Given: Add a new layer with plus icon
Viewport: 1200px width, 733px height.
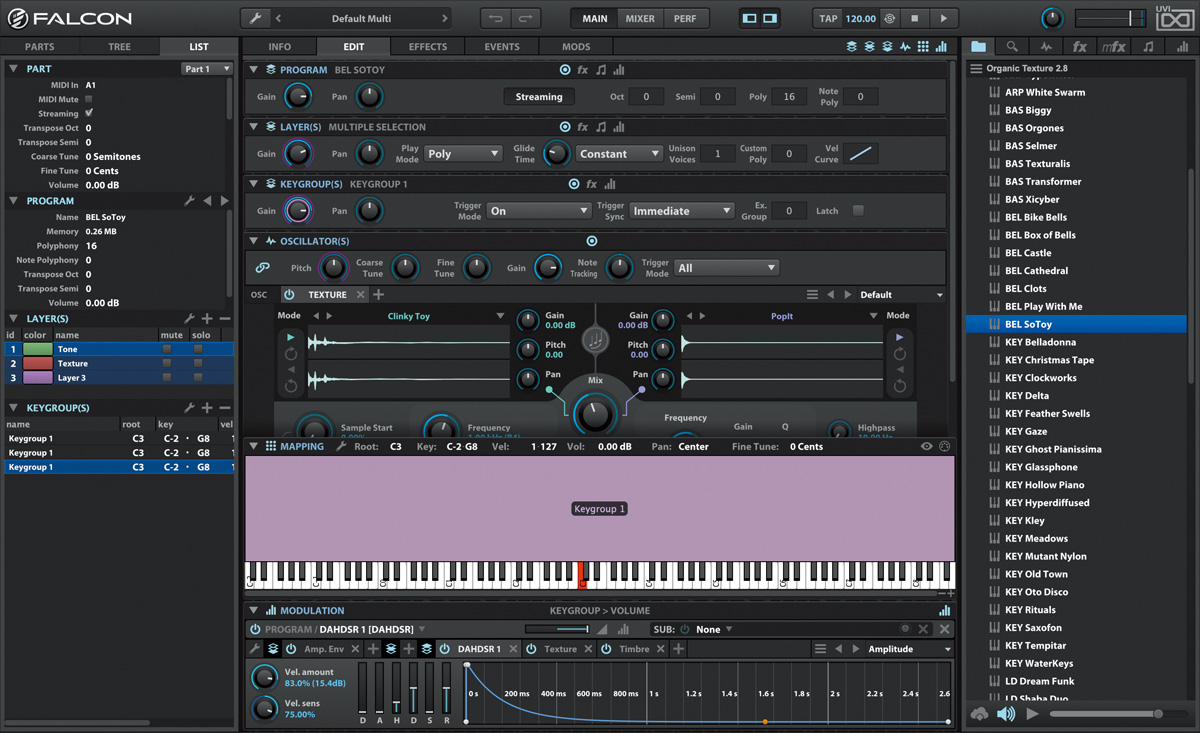Looking at the screenshot, I should (207, 319).
